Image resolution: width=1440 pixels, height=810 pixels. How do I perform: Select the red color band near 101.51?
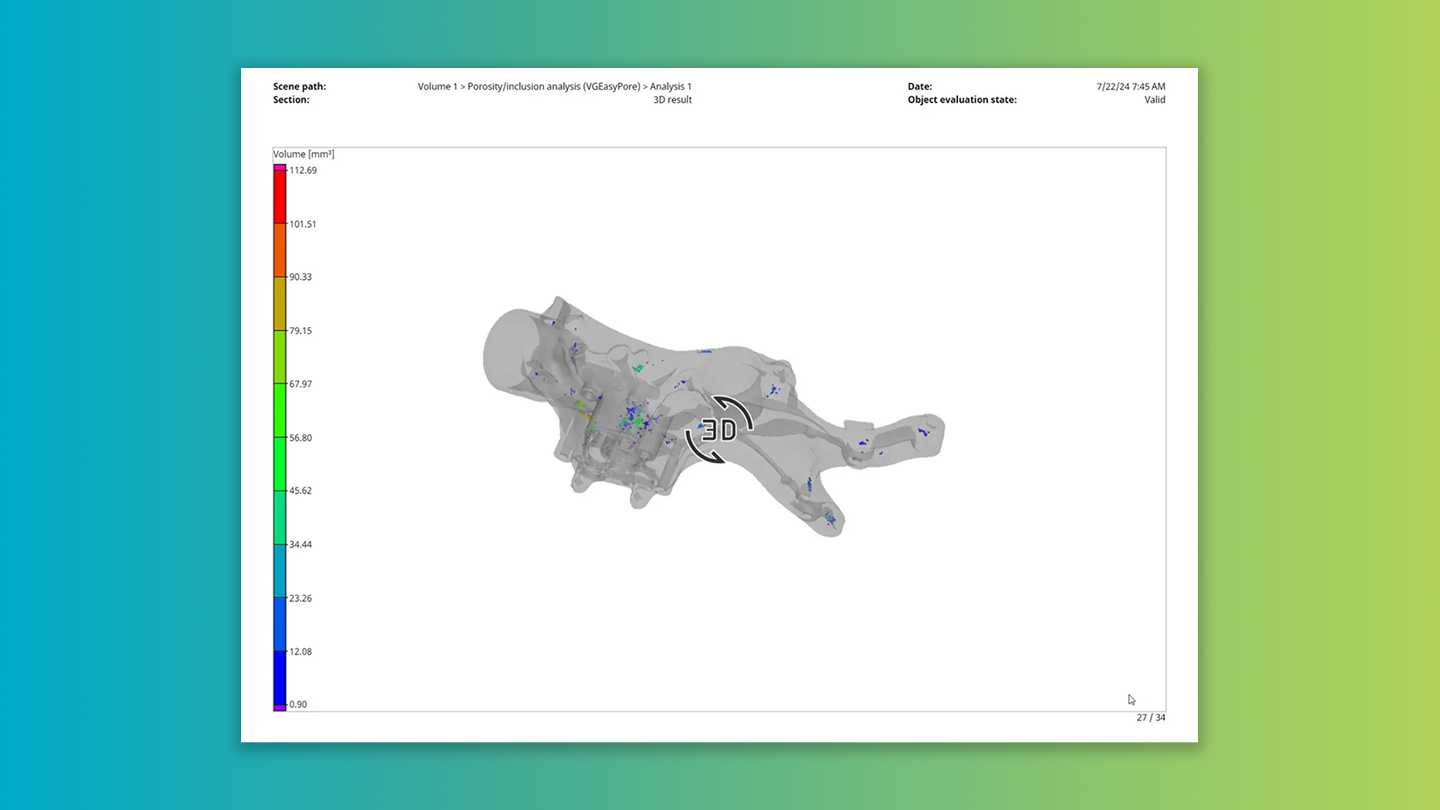click(x=280, y=197)
